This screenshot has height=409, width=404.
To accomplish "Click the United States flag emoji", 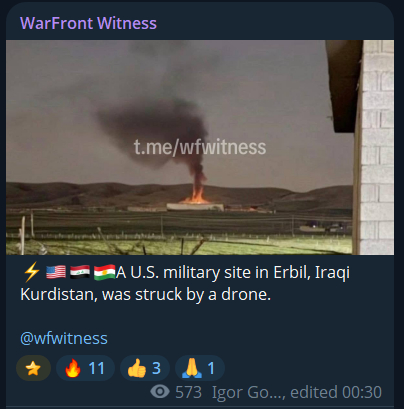I will coord(56,272).
